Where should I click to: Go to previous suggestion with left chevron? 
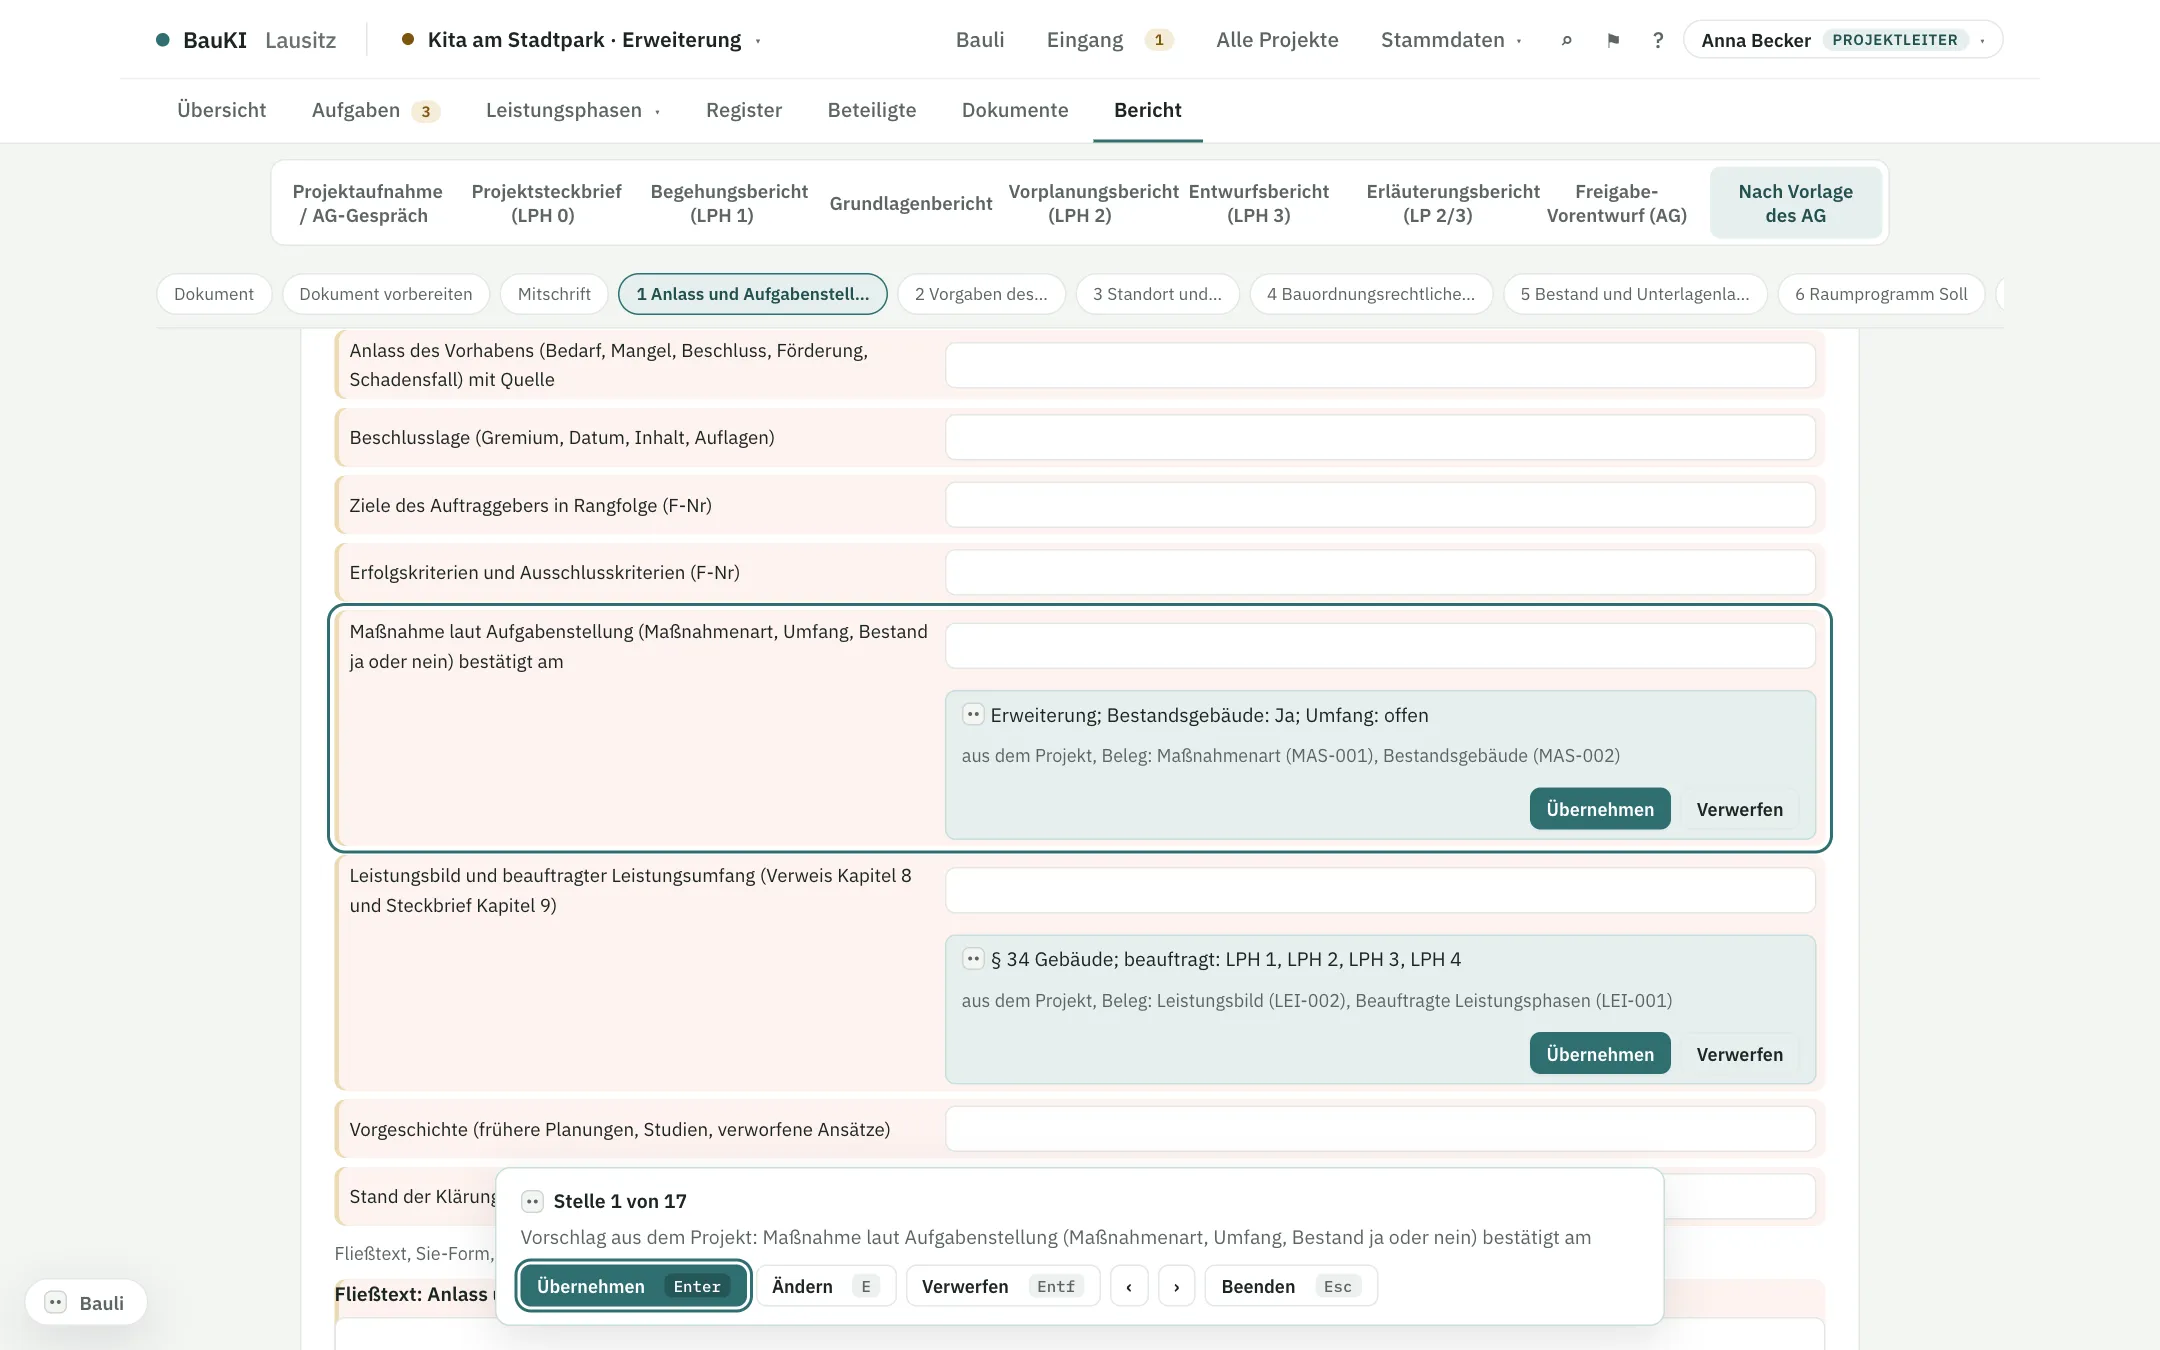click(1129, 1286)
